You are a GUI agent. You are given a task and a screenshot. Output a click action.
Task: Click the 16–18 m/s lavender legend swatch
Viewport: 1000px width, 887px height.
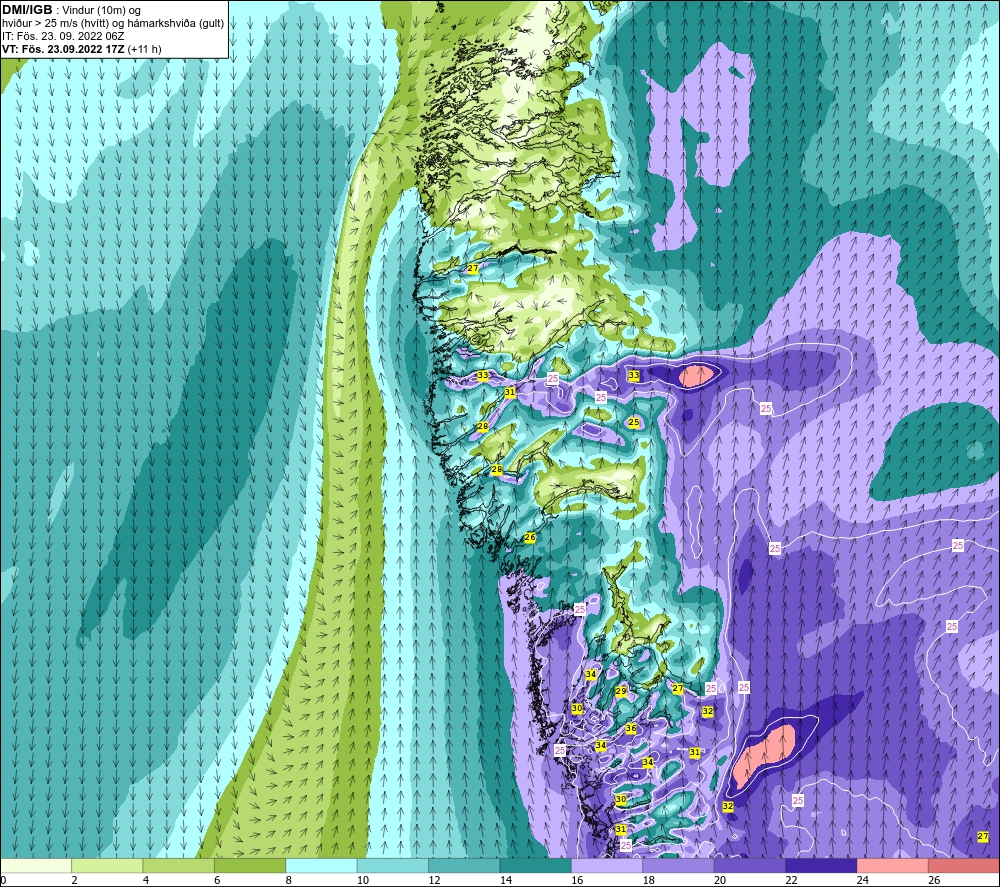607,865
